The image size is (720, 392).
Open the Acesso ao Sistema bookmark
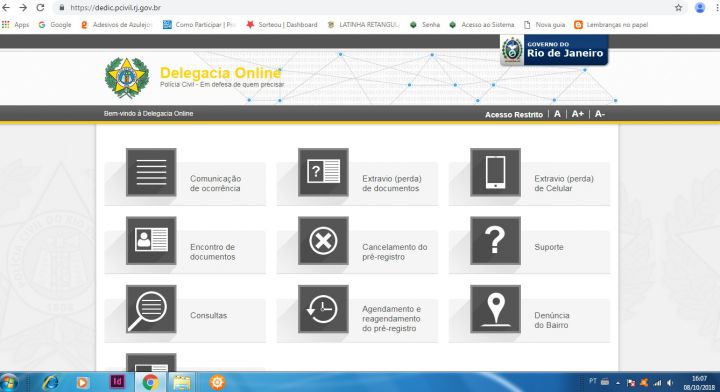[x=482, y=25]
